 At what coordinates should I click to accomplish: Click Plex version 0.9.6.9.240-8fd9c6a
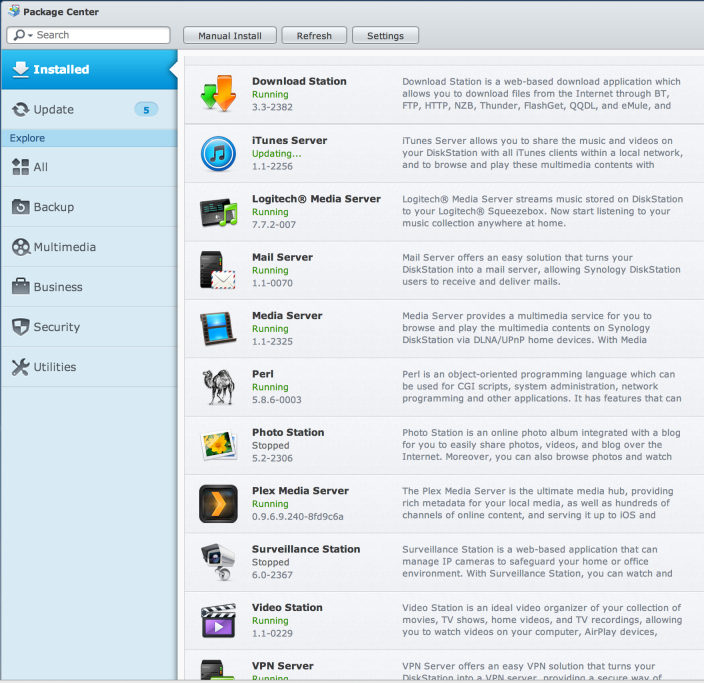[297, 516]
